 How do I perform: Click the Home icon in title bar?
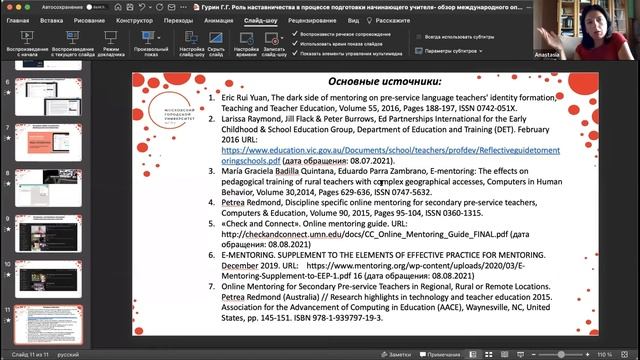click(x=118, y=7)
